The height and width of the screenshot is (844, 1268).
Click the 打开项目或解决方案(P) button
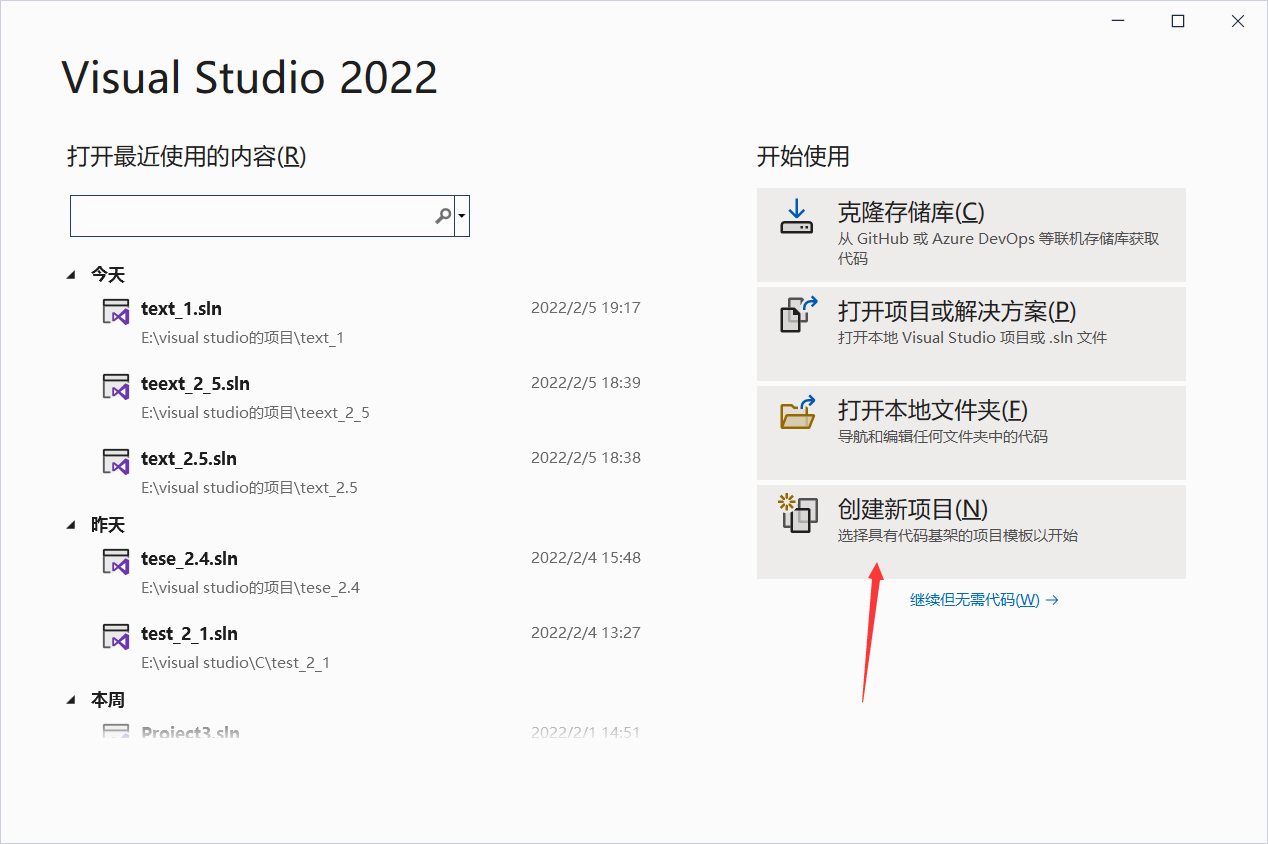tap(971, 333)
